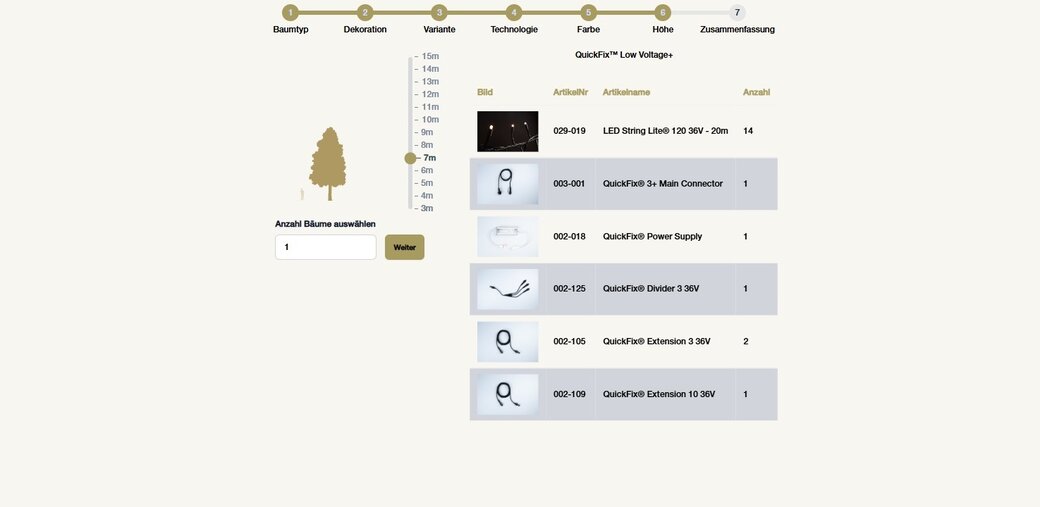Click the golden tree icon

(327, 164)
